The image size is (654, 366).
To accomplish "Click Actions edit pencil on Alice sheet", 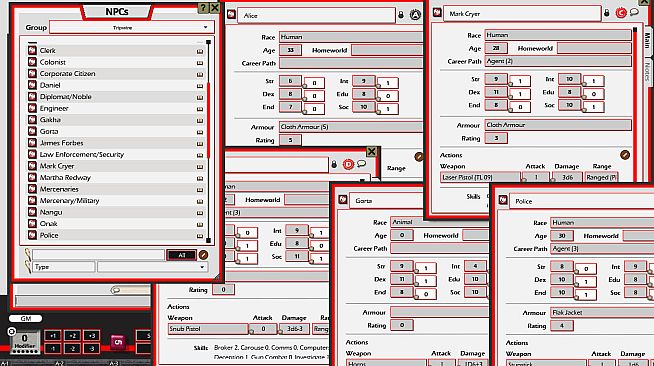I will tap(419, 157).
